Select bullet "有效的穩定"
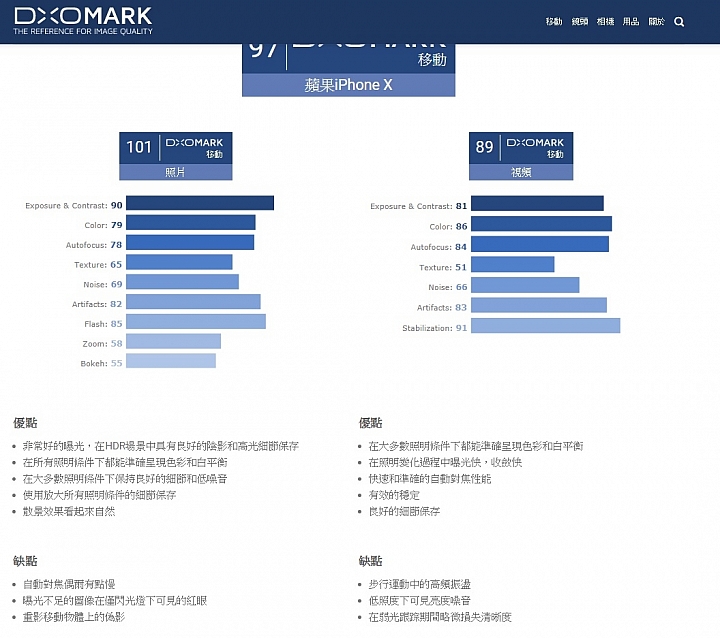720x638 pixels. pyautogui.click(x=394, y=495)
